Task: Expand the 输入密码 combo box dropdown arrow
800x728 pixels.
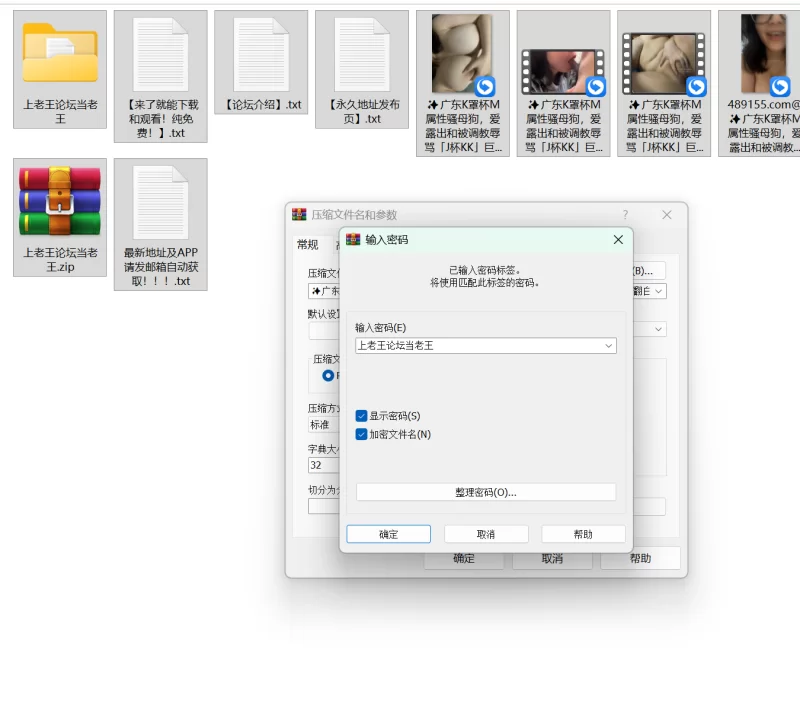Action: (608, 346)
